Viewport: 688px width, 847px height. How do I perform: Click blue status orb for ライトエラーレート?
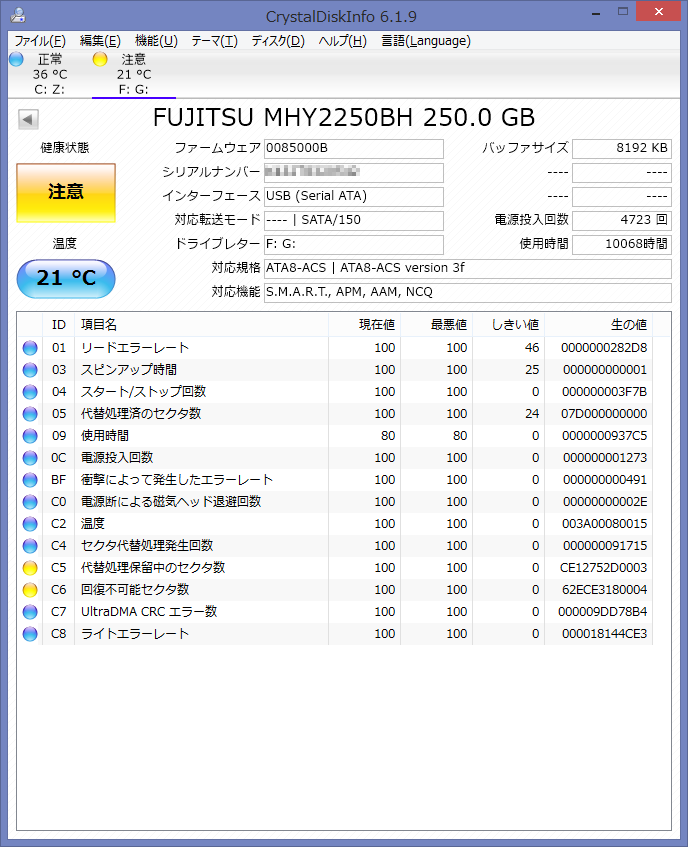pos(30,634)
